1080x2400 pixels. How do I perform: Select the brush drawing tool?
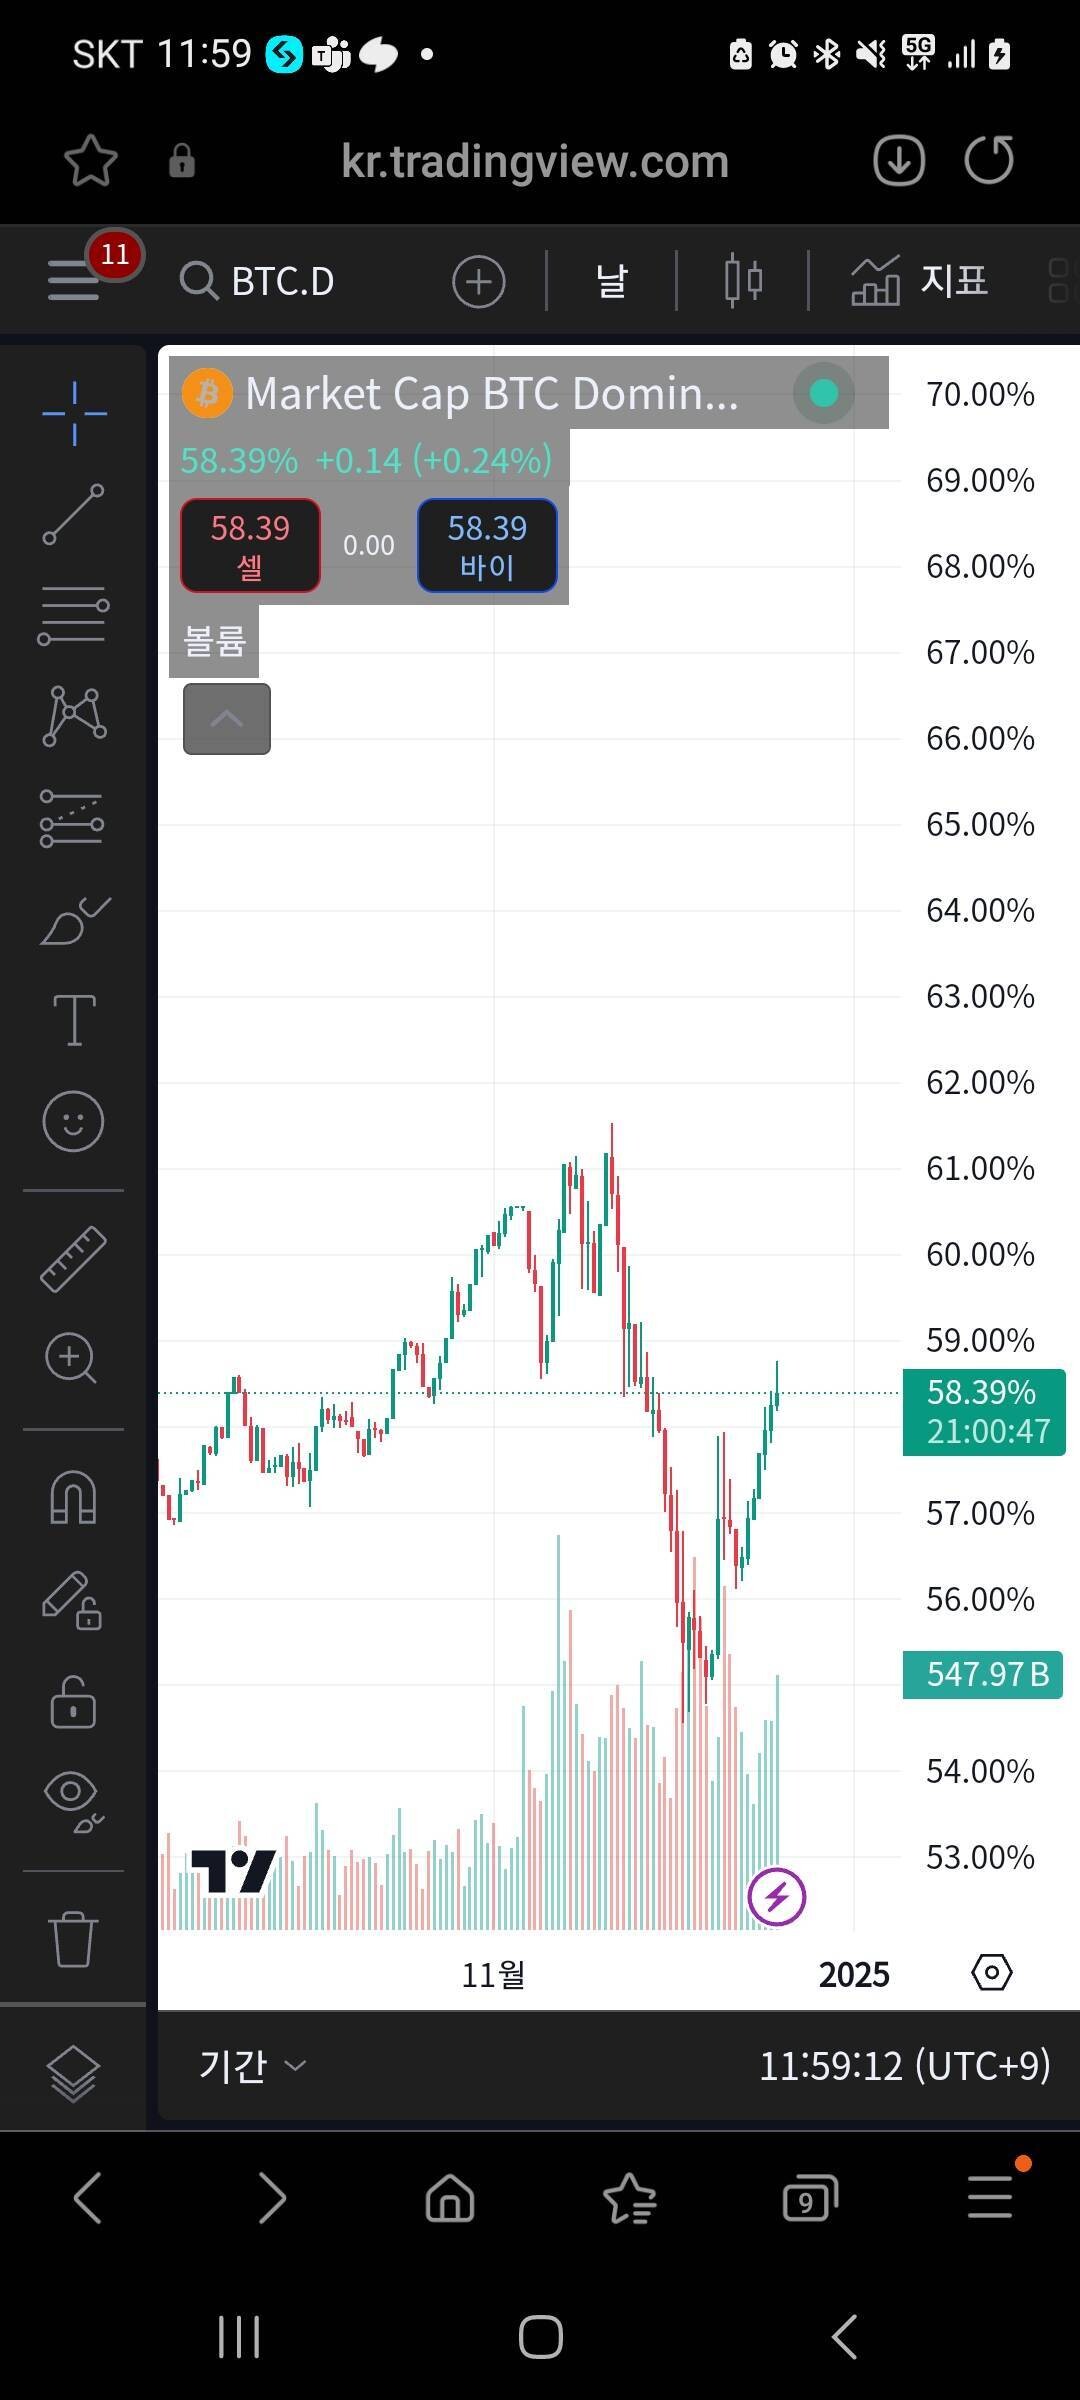(x=74, y=921)
